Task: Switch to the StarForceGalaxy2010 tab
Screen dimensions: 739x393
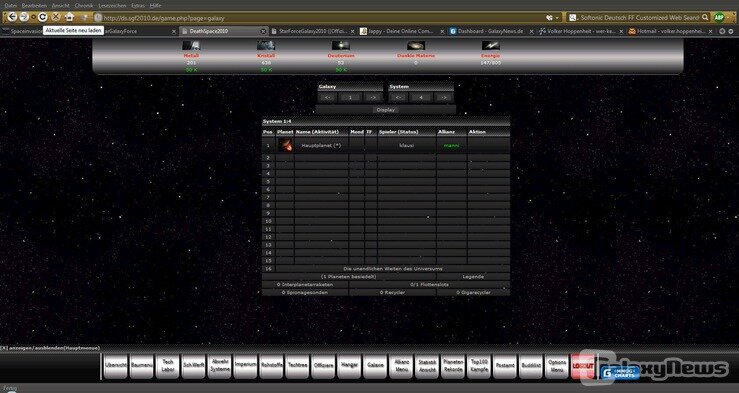Action: click(x=312, y=32)
